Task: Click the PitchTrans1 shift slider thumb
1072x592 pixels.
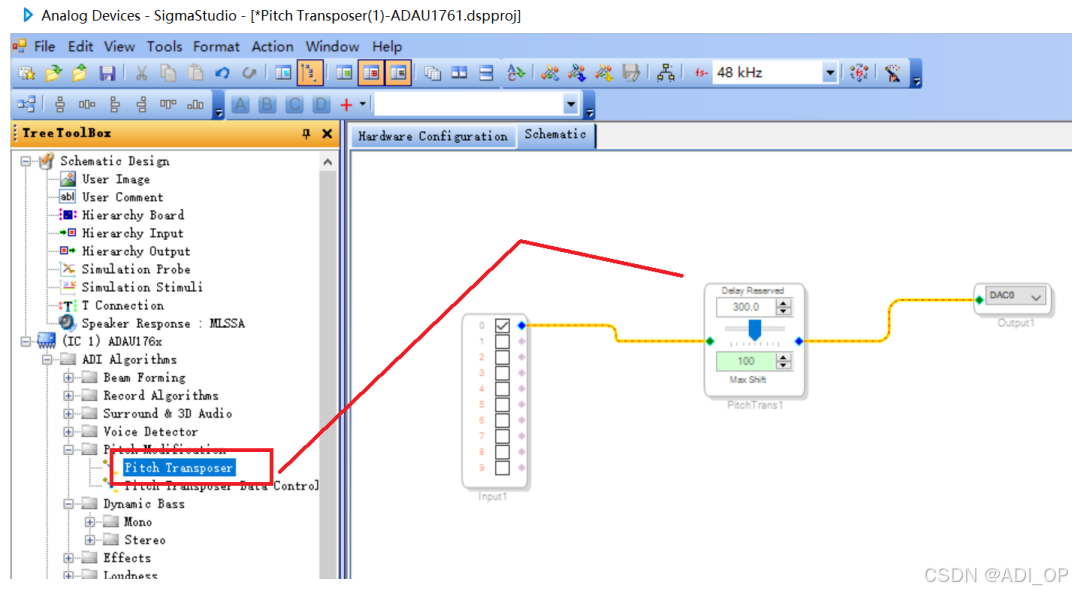Action: (x=755, y=330)
